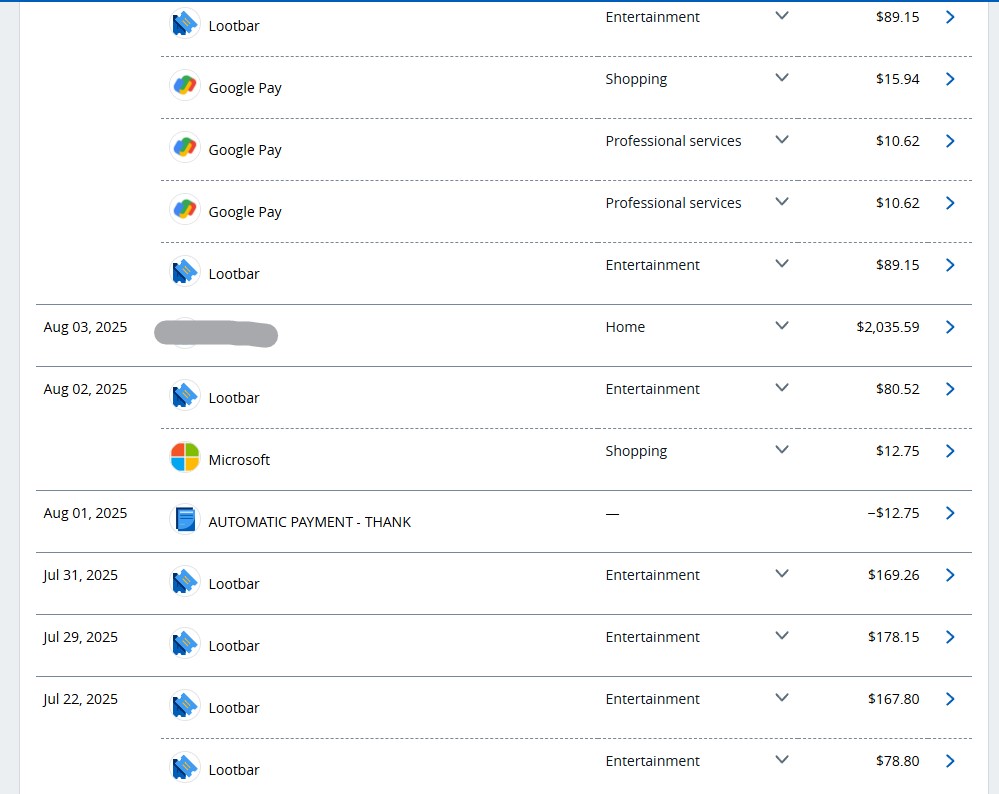Click the '−$12.75' payment amount
This screenshot has width=999, height=794.
point(893,514)
